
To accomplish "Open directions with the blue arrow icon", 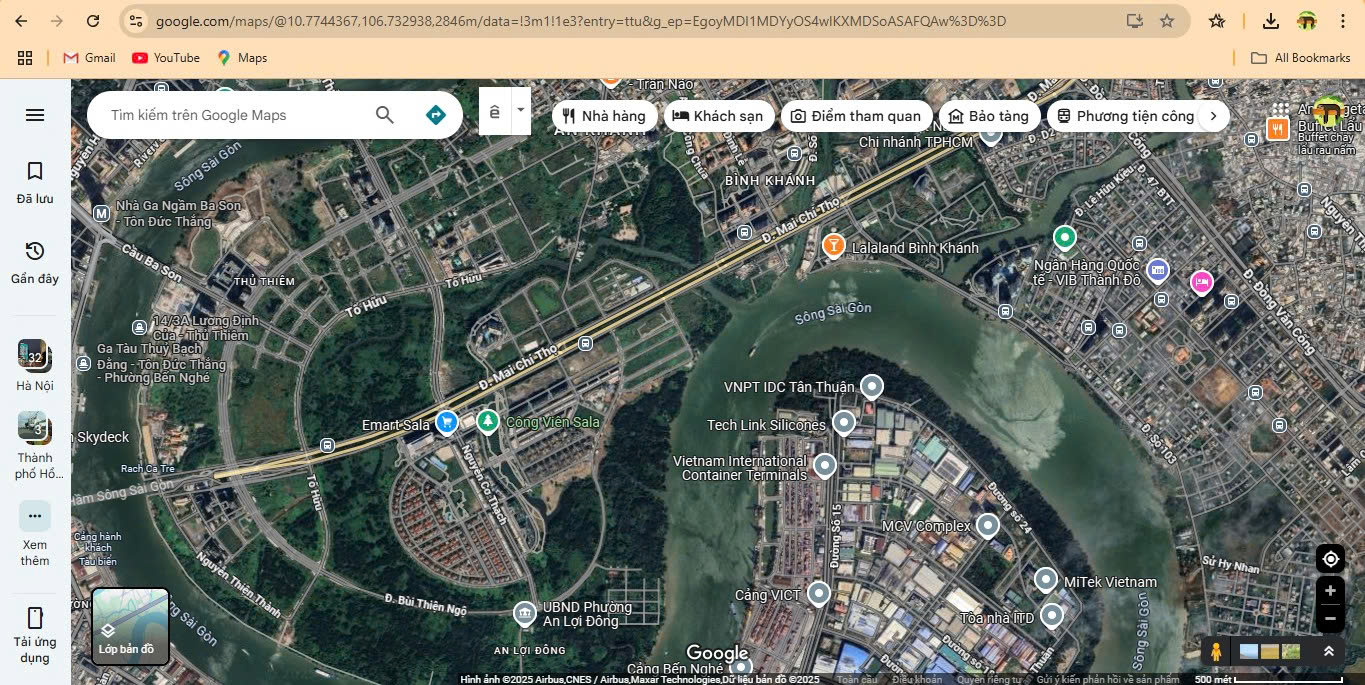I will (x=435, y=115).
